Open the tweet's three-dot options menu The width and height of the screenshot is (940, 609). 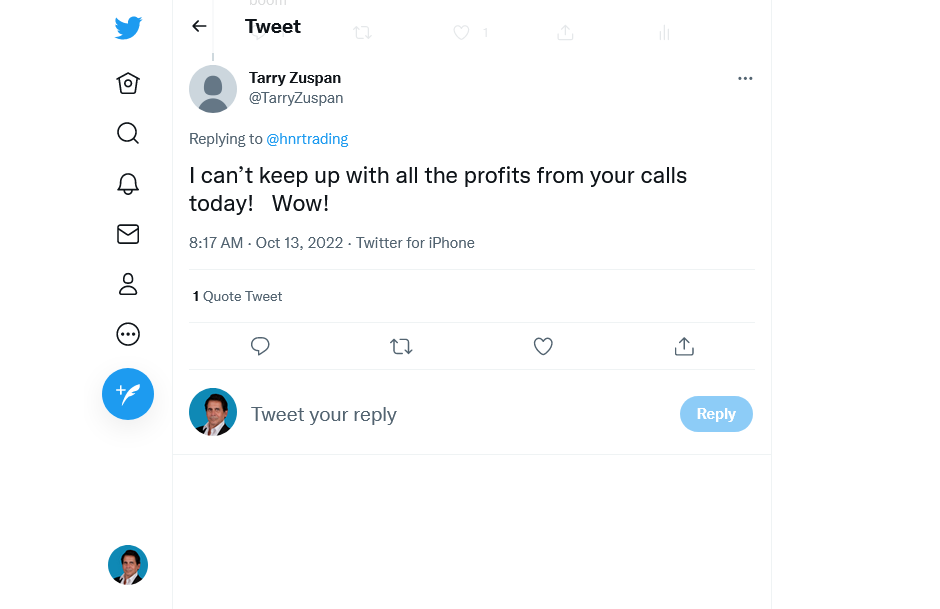(745, 79)
